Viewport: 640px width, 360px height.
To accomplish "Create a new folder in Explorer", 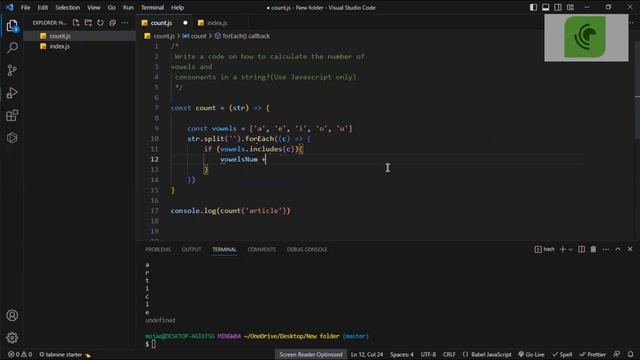I will click(88, 23).
